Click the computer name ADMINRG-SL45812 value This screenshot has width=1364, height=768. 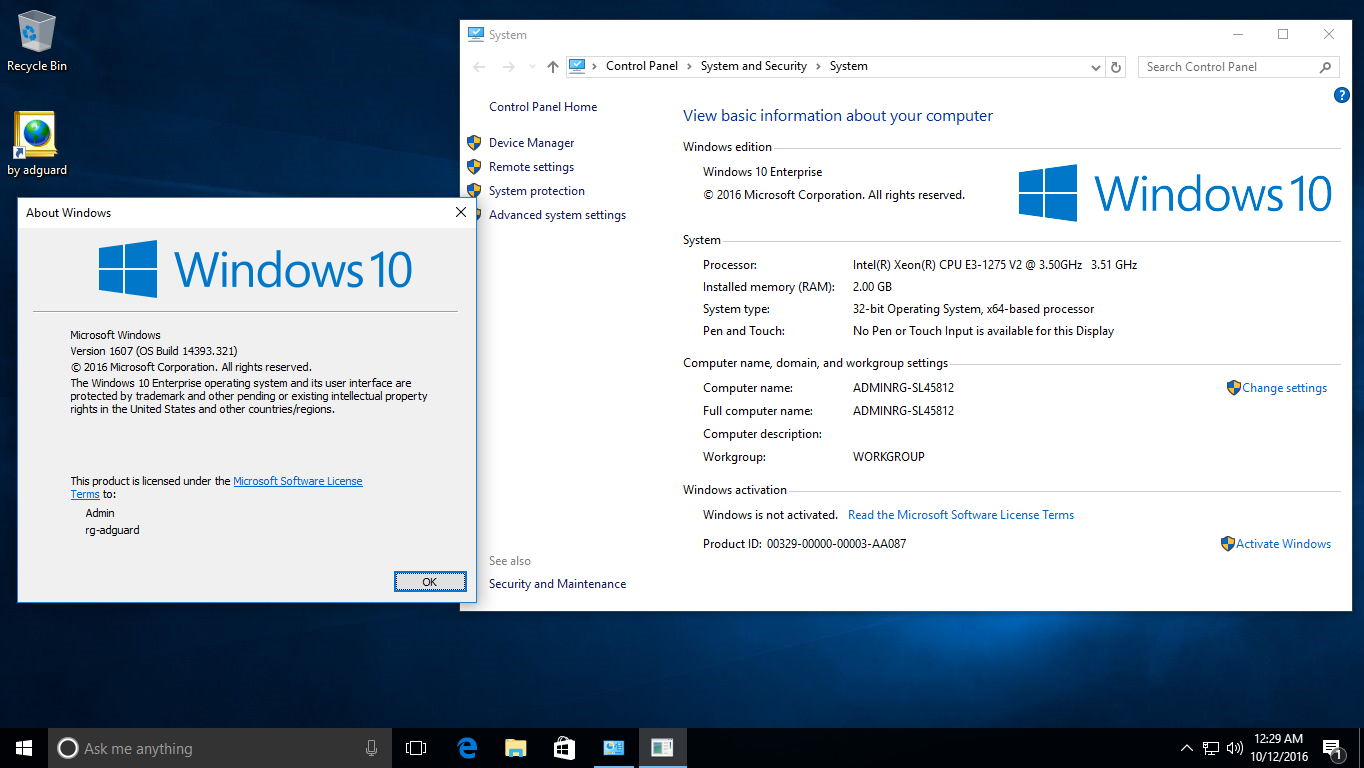tap(903, 388)
